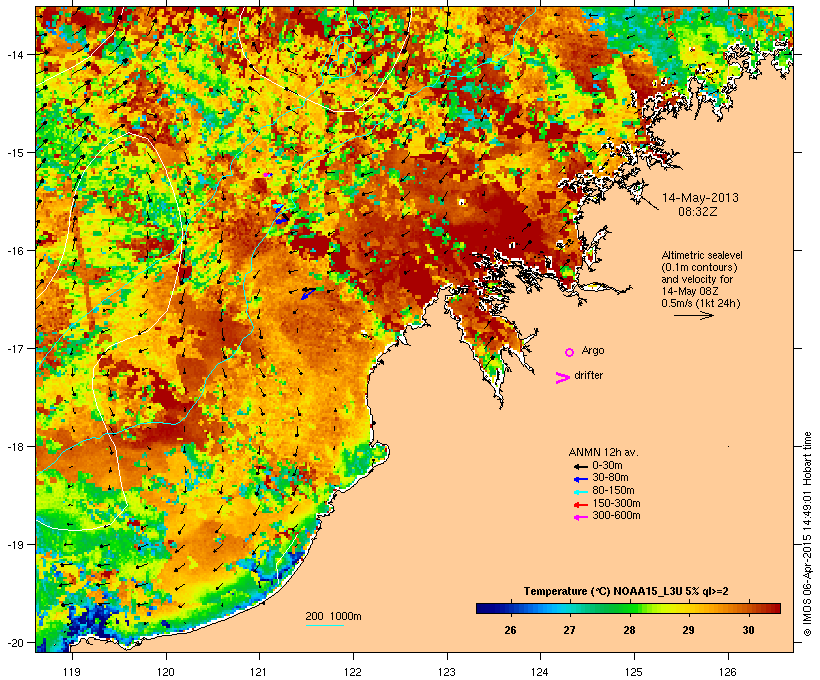
Task: Click the cyan 80-150m legend arrow
Action: coord(580,492)
